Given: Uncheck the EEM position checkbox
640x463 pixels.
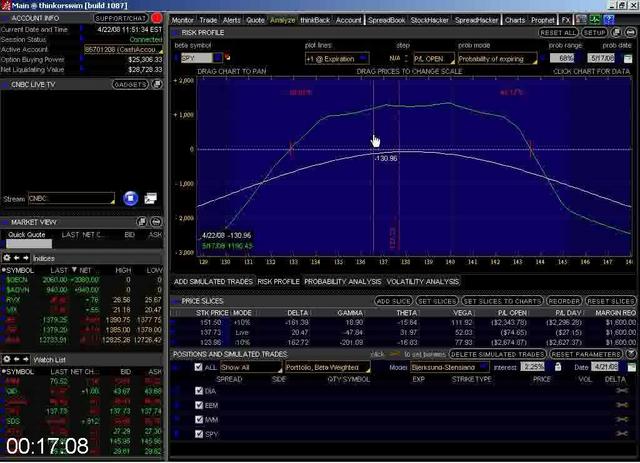Looking at the screenshot, I should point(199,405).
